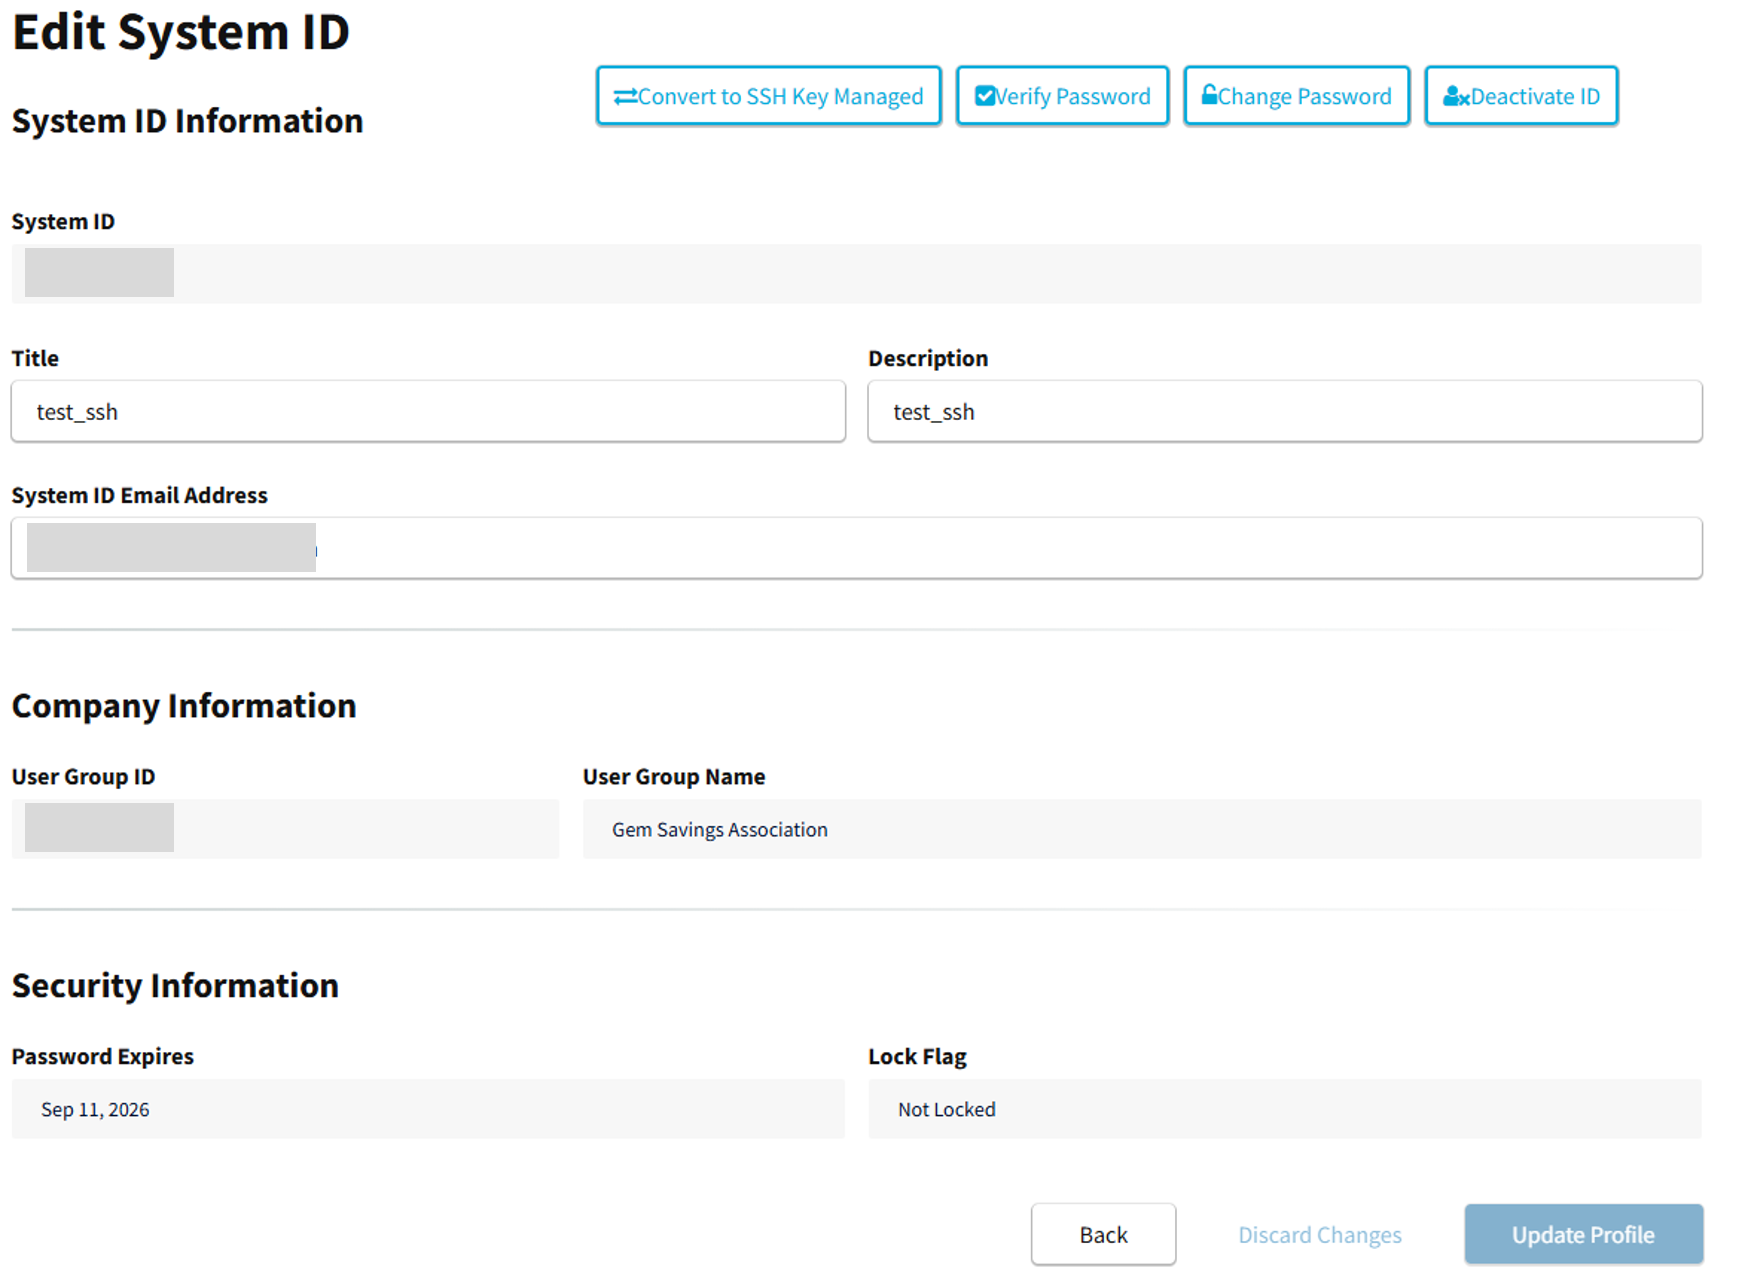Screen dimensions: 1742x1283
Task: Go back using the Back button
Action: pos(1103,1235)
